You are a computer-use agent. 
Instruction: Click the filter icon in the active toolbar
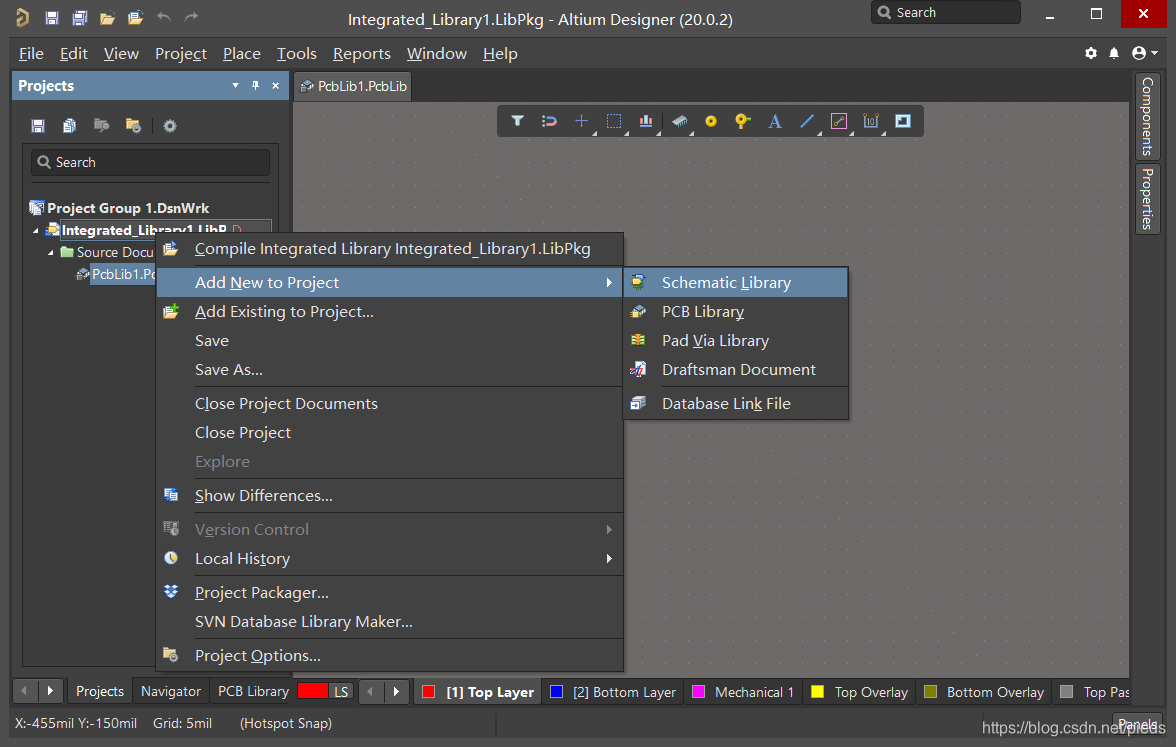click(x=517, y=121)
